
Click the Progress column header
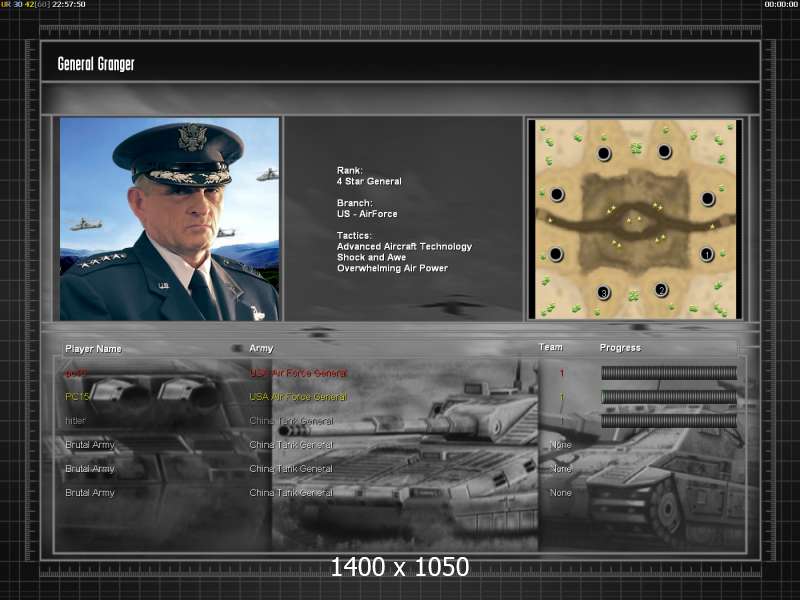tap(620, 348)
